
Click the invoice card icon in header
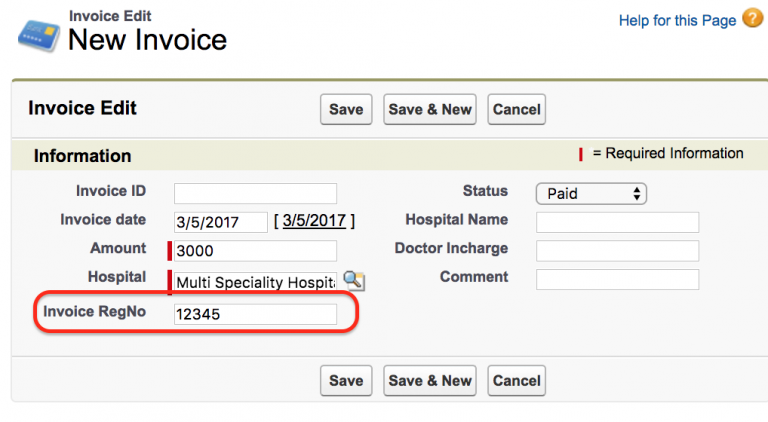[x=37, y=33]
